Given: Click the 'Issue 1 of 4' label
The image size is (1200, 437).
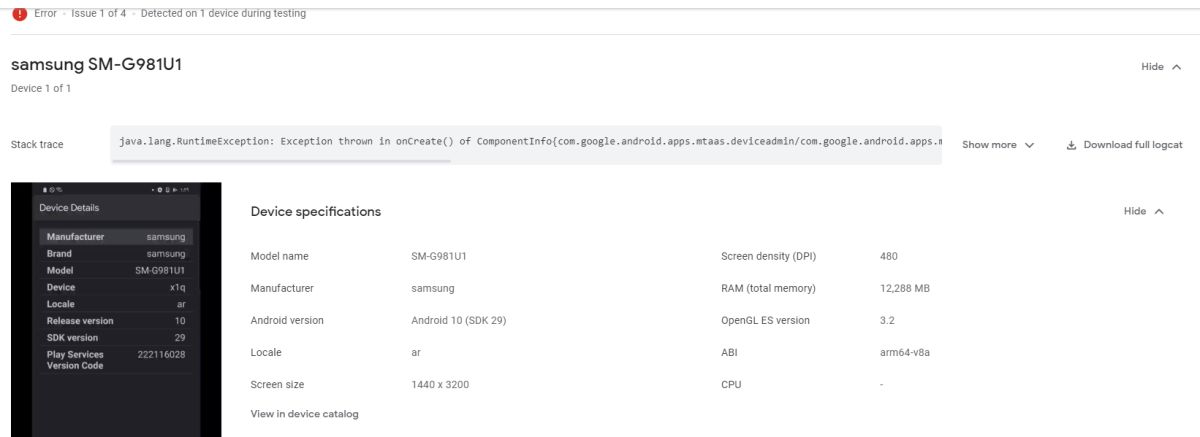Looking at the screenshot, I should [98, 14].
